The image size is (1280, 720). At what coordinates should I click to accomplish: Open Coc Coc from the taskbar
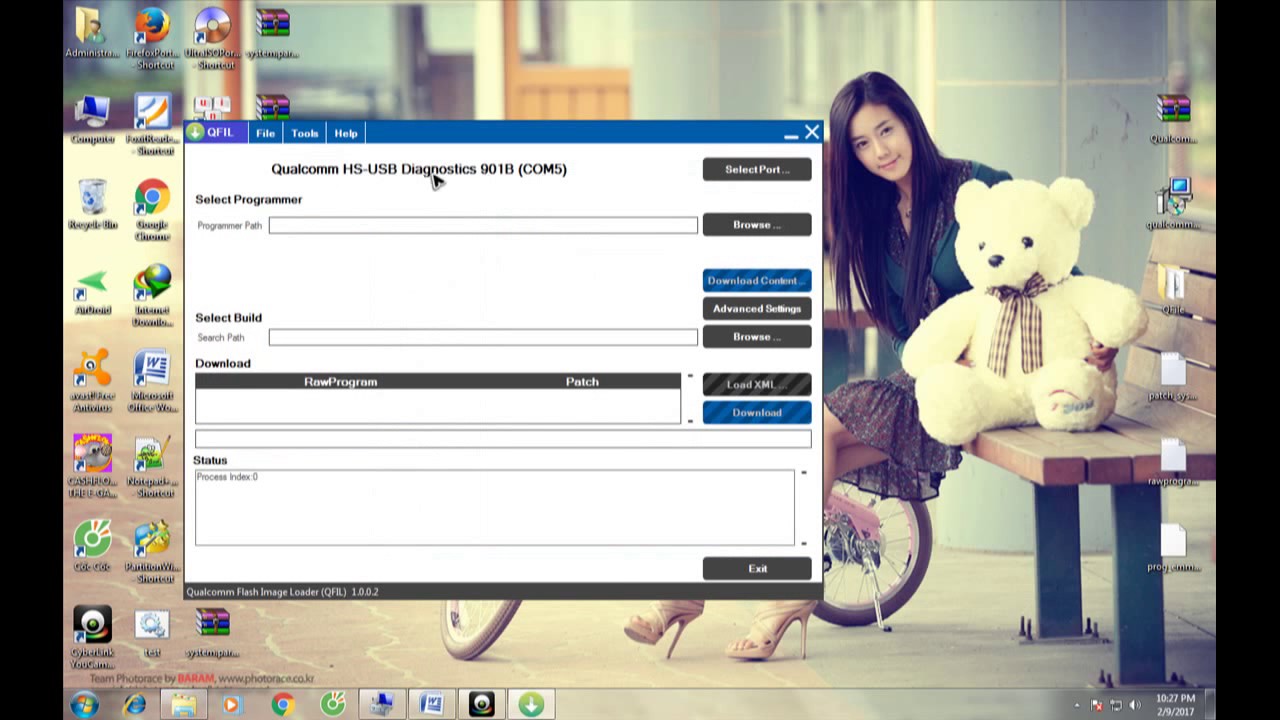(x=332, y=705)
